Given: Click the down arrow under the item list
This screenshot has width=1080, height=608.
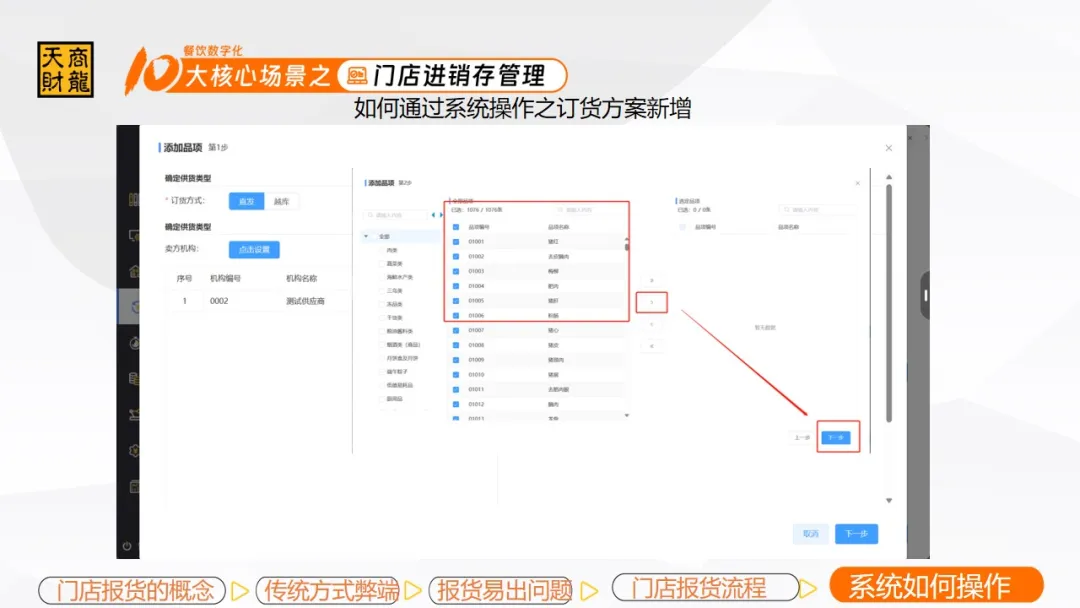Looking at the screenshot, I should [x=627, y=414].
